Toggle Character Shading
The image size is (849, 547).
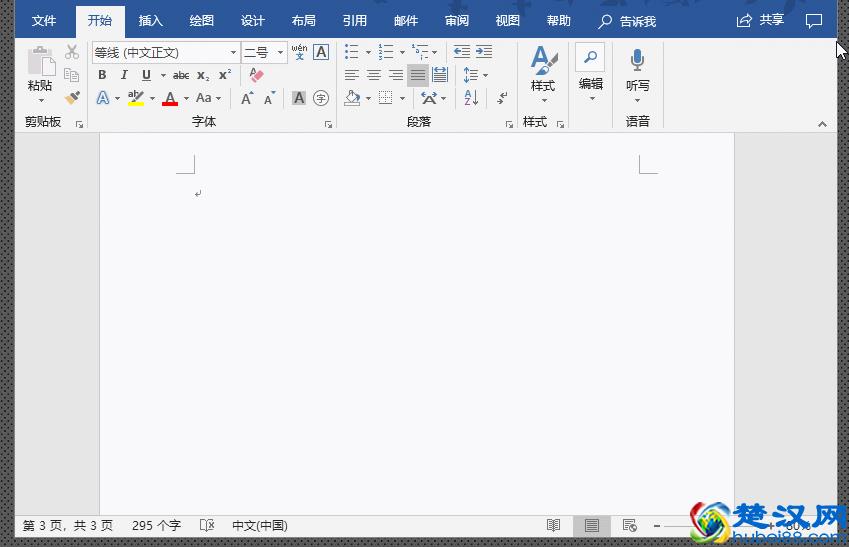pyautogui.click(x=299, y=98)
